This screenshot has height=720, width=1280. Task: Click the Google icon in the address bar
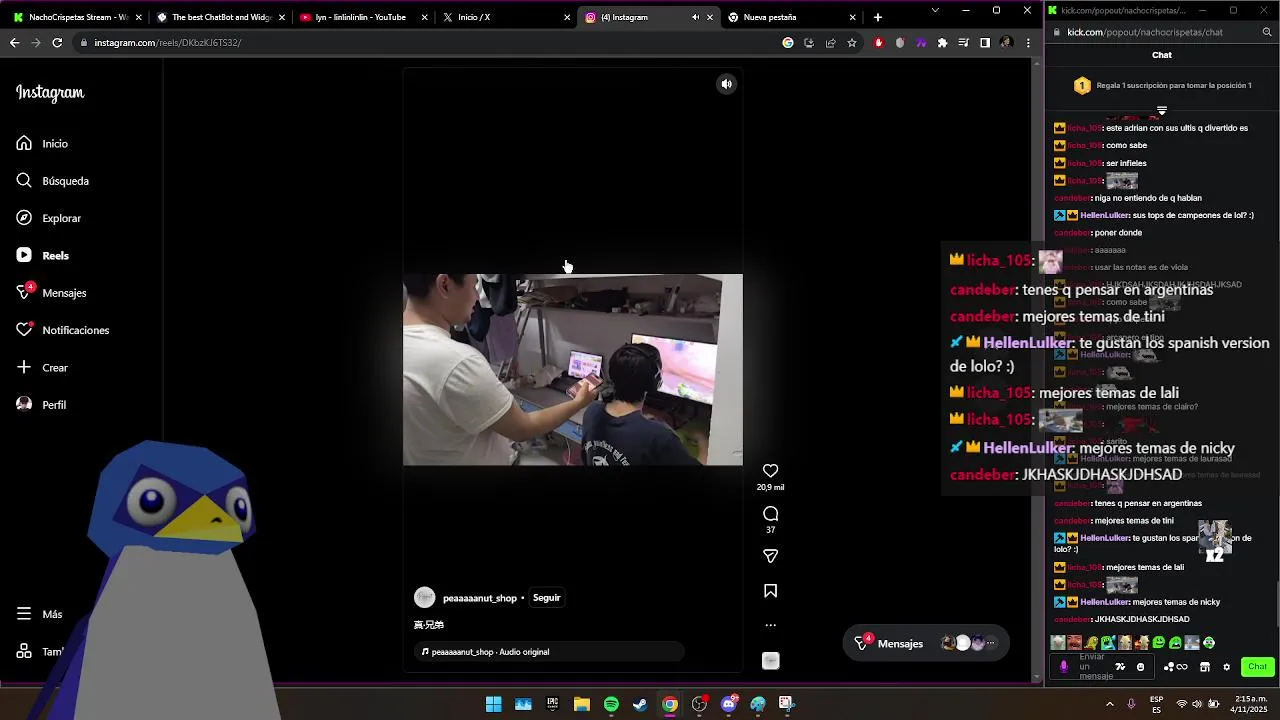788,43
